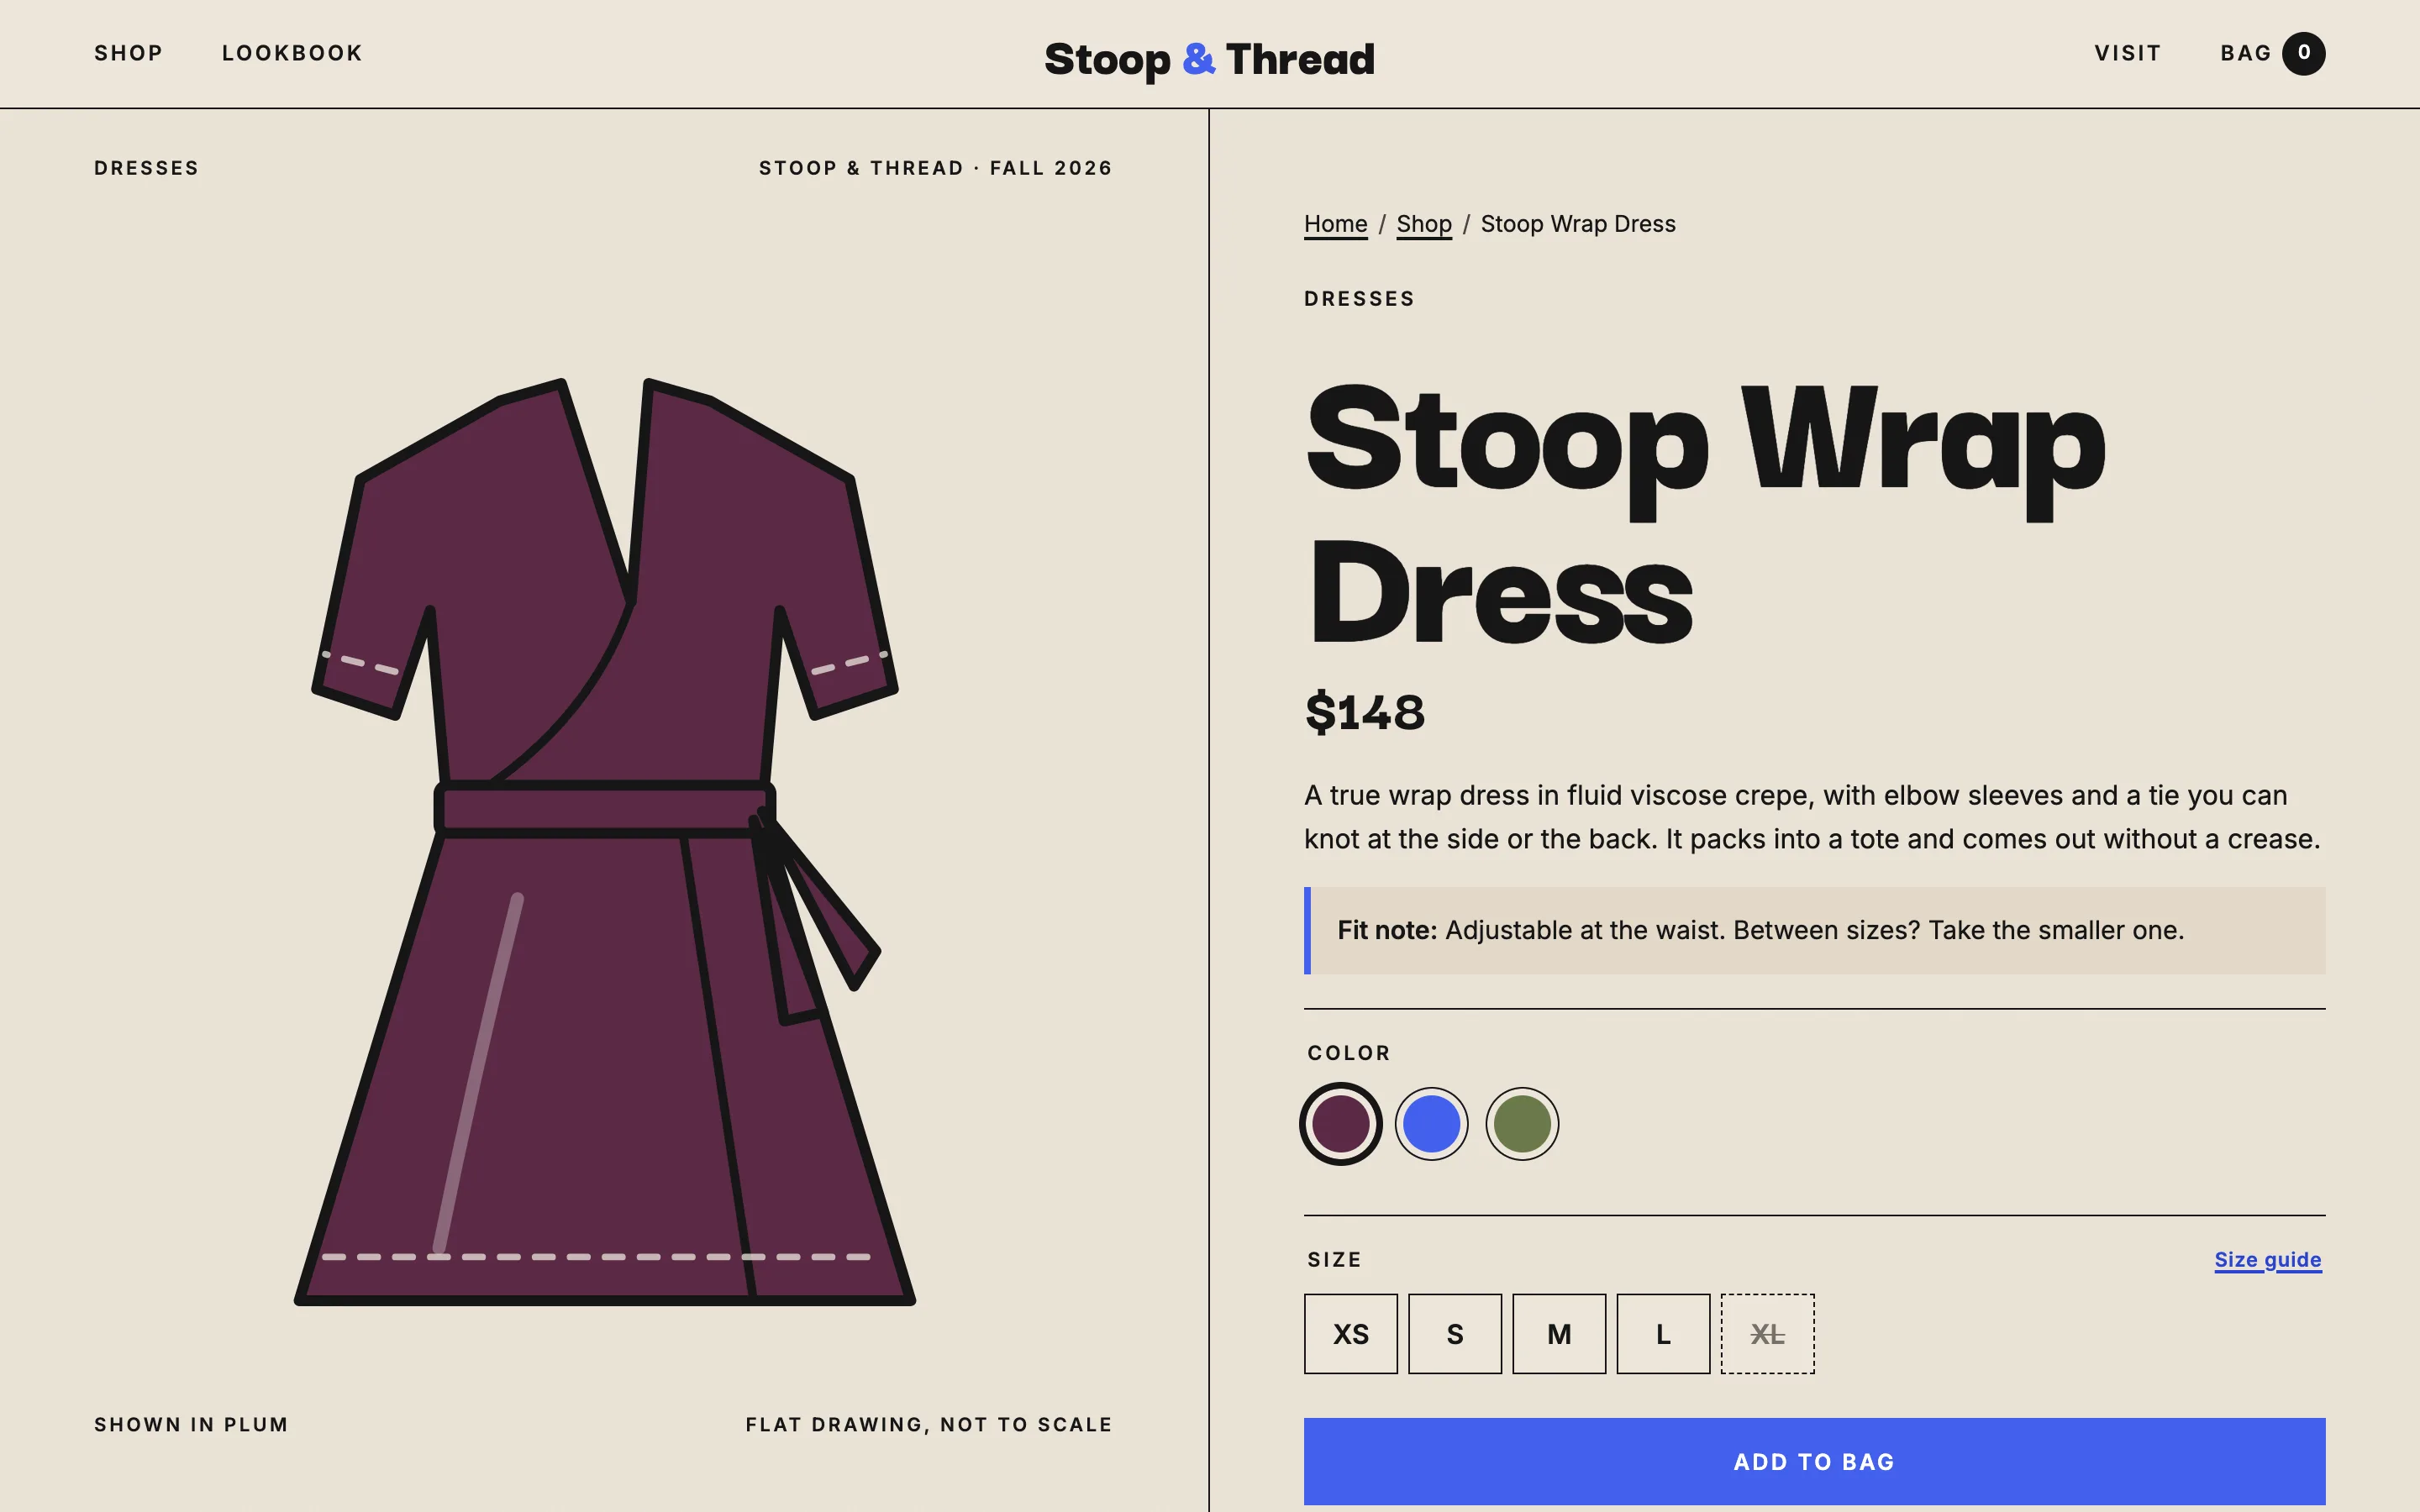Open the Visit page
Screen dimensions: 2420x1512
(2128, 53)
